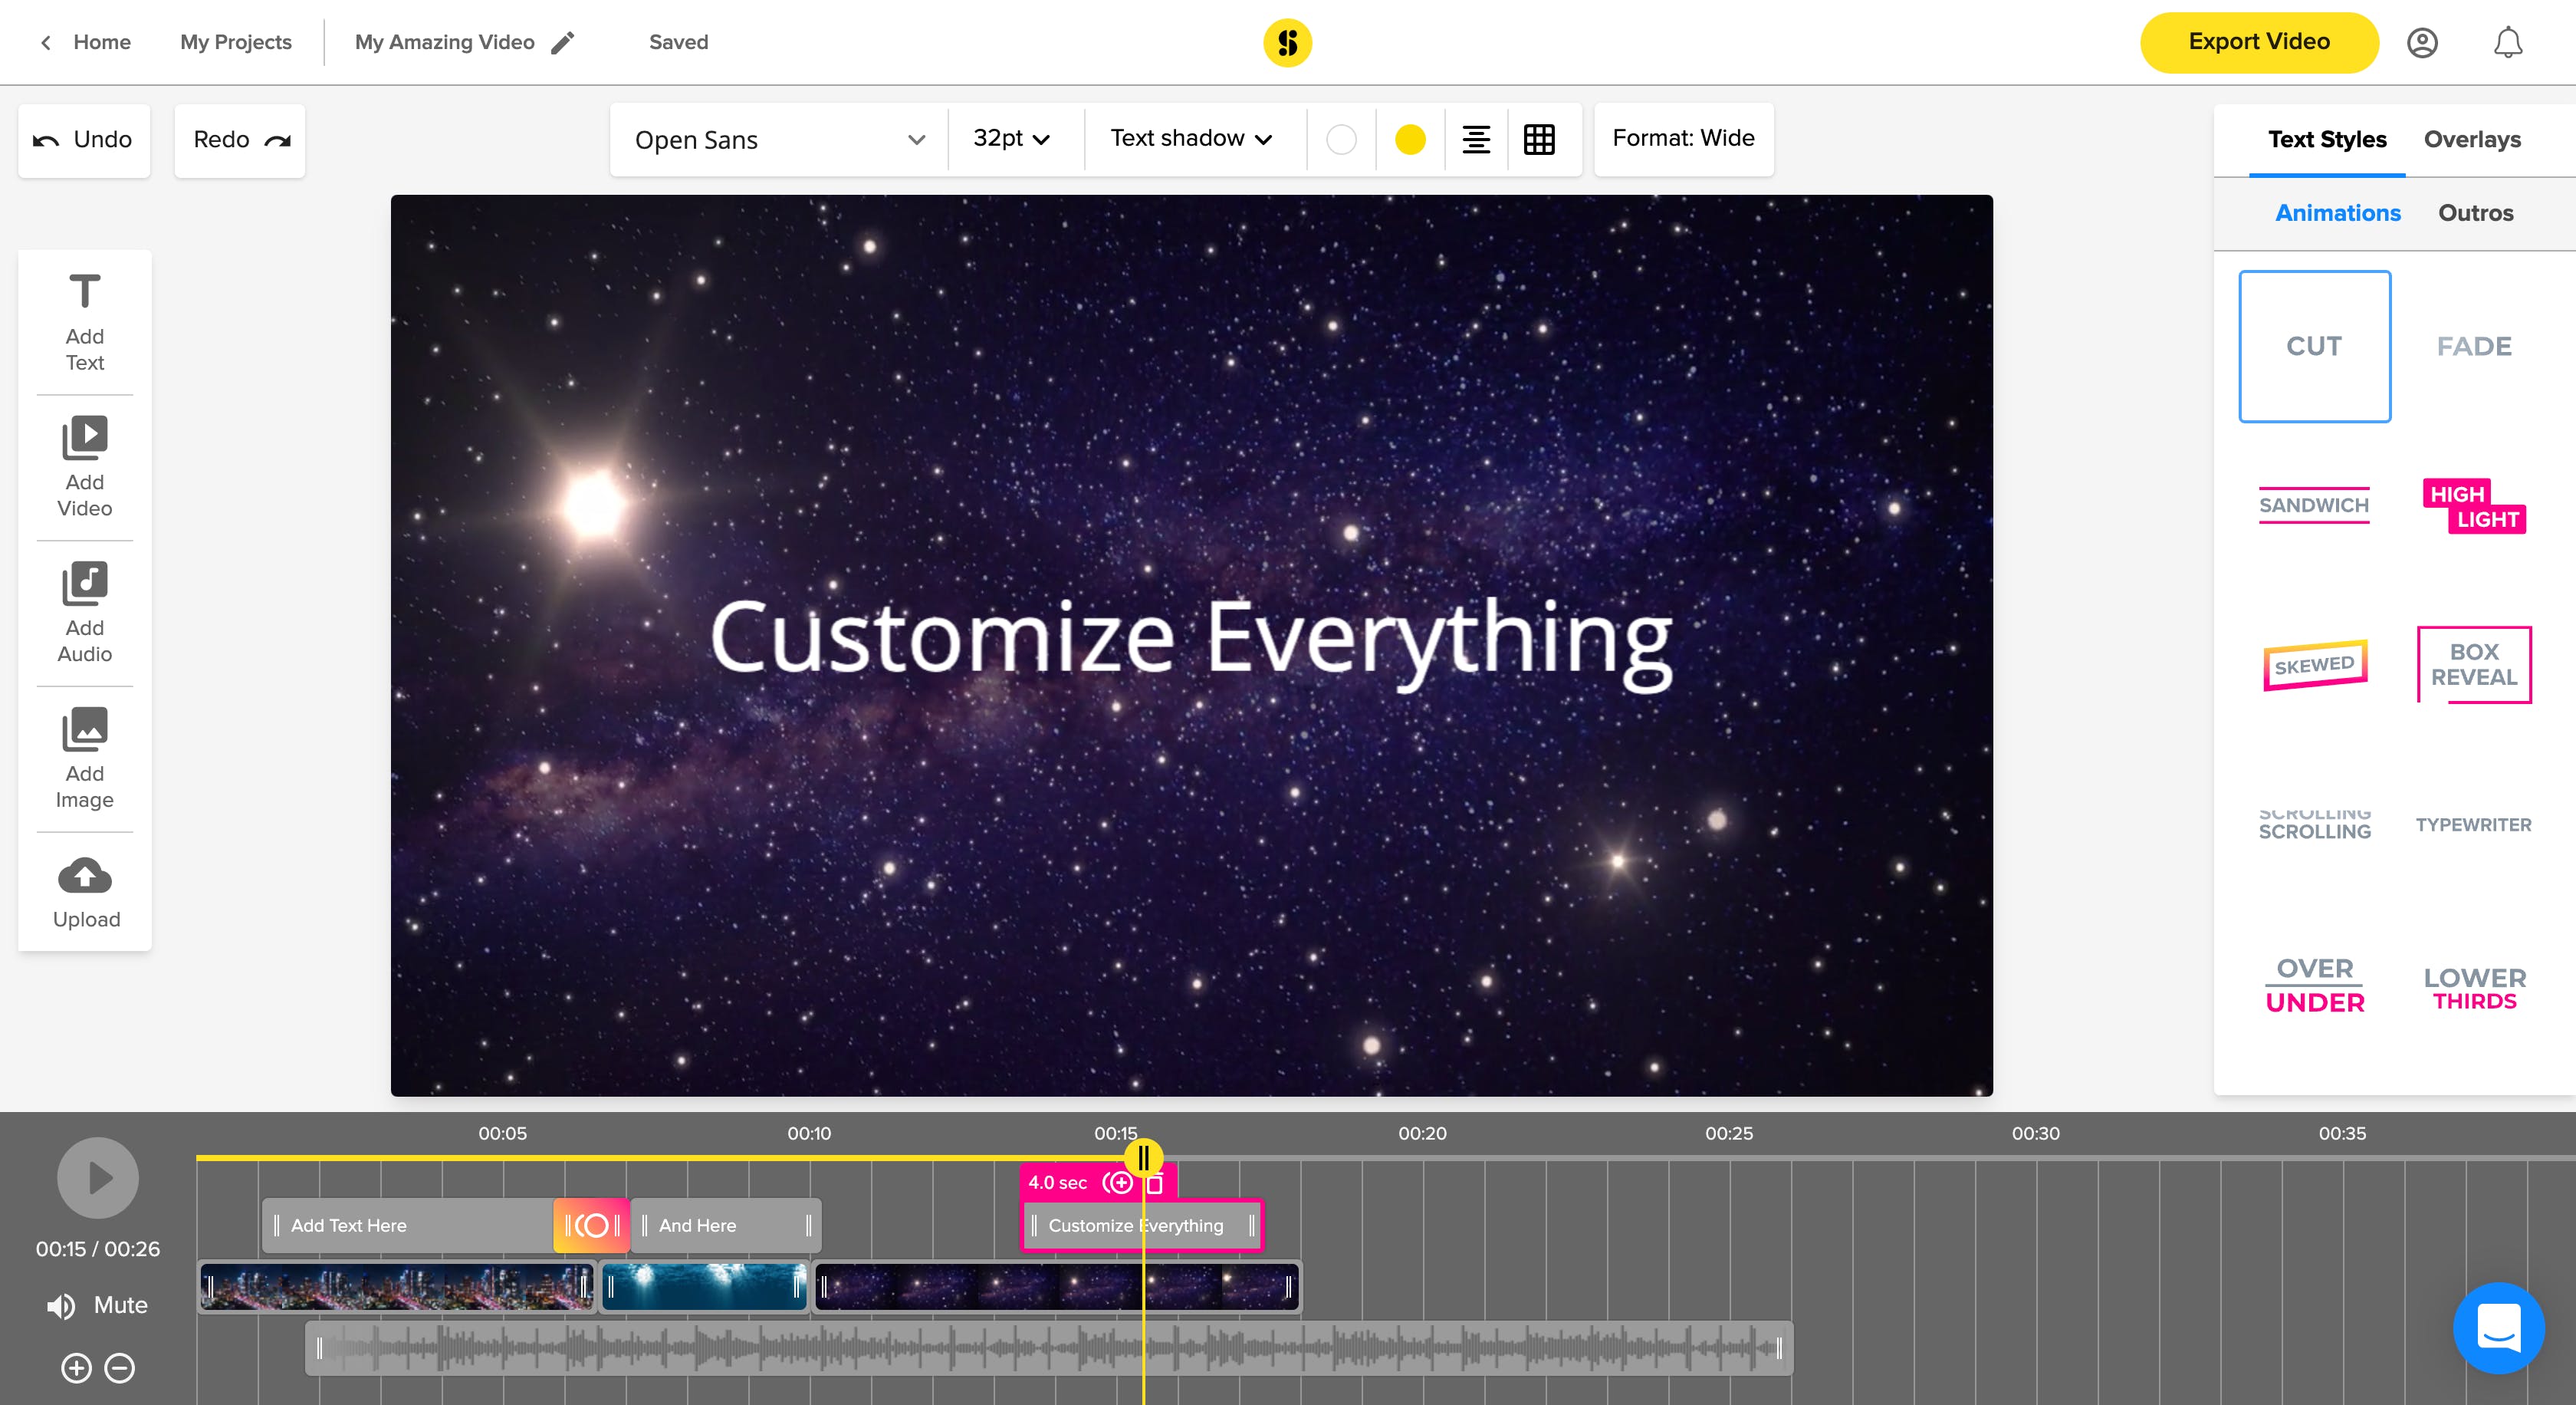Delete selected clip with trash icon
Image resolution: width=2576 pixels, height=1405 pixels.
point(1155,1184)
